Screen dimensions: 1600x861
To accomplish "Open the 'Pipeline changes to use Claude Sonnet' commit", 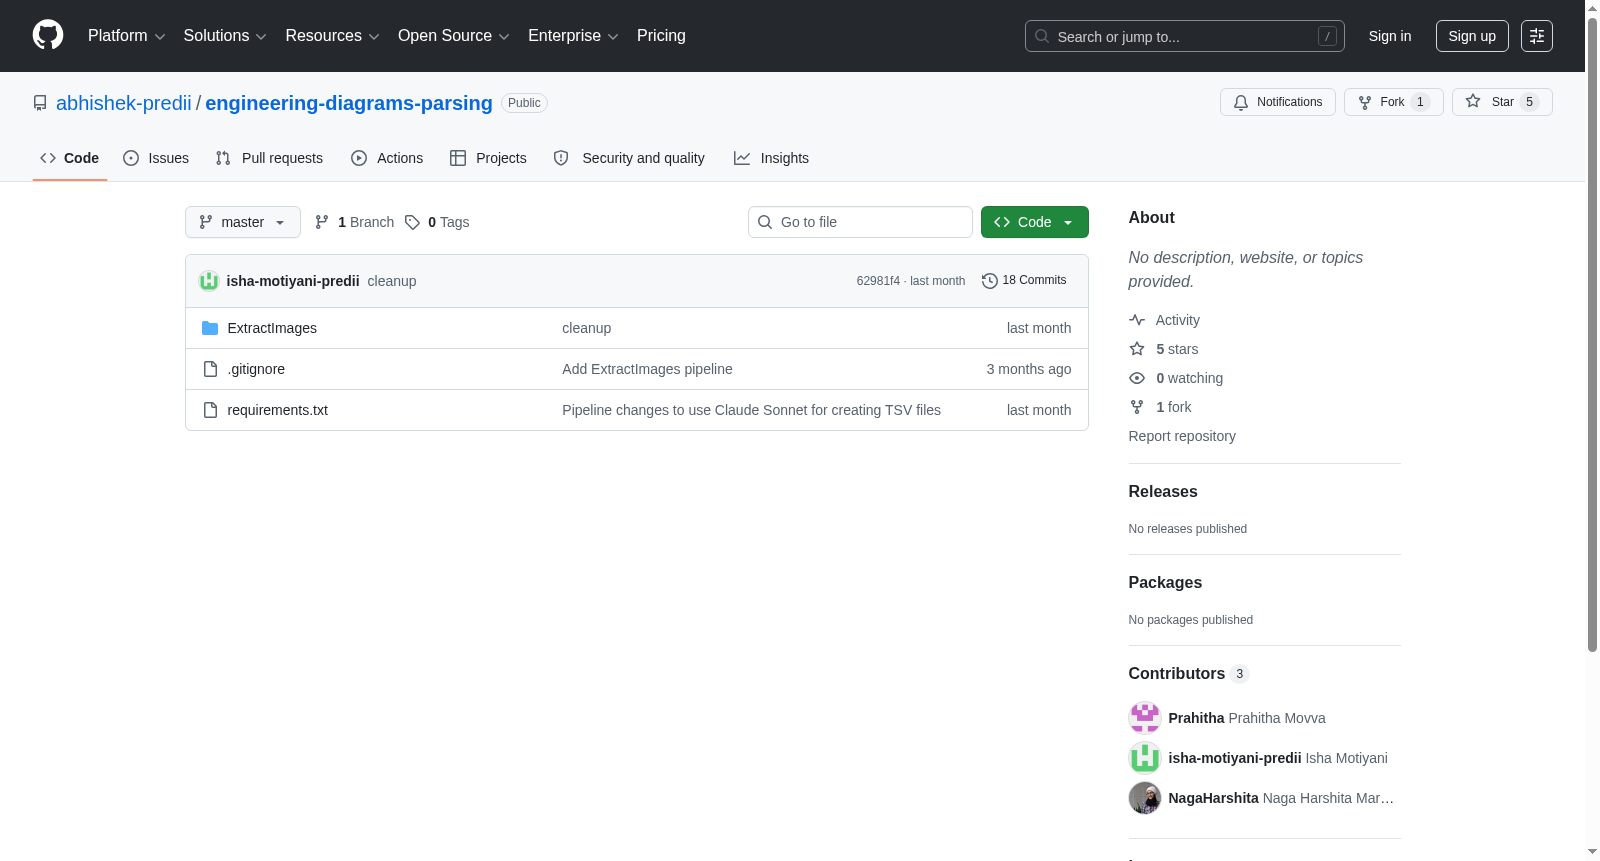I will click(751, 410).
